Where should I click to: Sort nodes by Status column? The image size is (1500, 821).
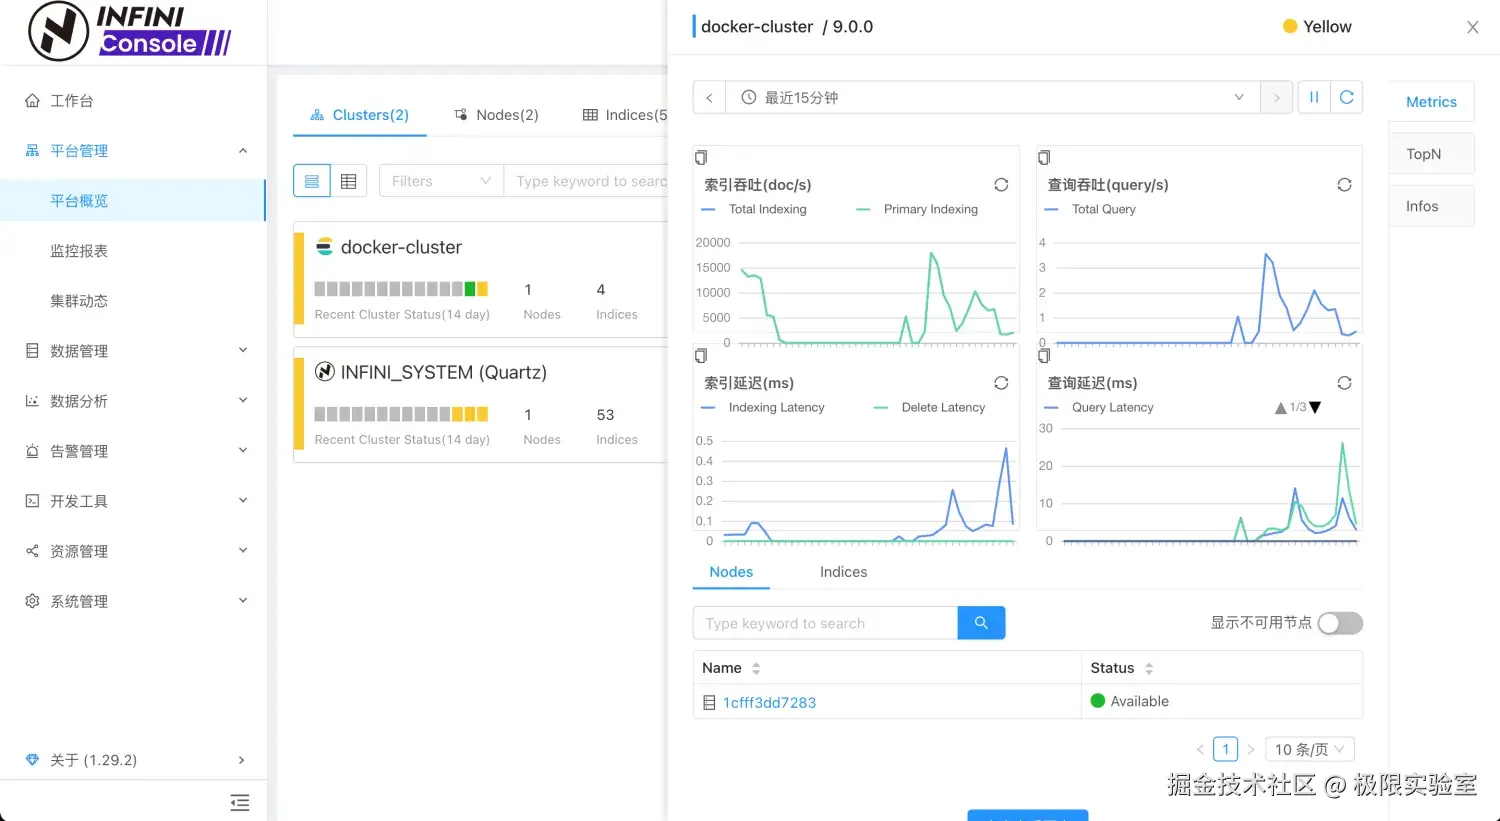[x=1149, y=668]
